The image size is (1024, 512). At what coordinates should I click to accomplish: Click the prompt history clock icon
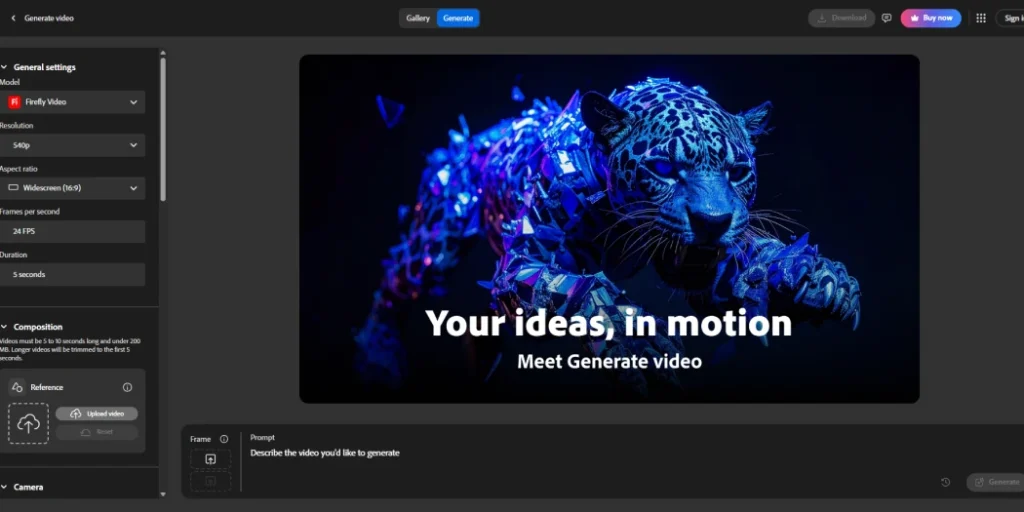(945, 482)
